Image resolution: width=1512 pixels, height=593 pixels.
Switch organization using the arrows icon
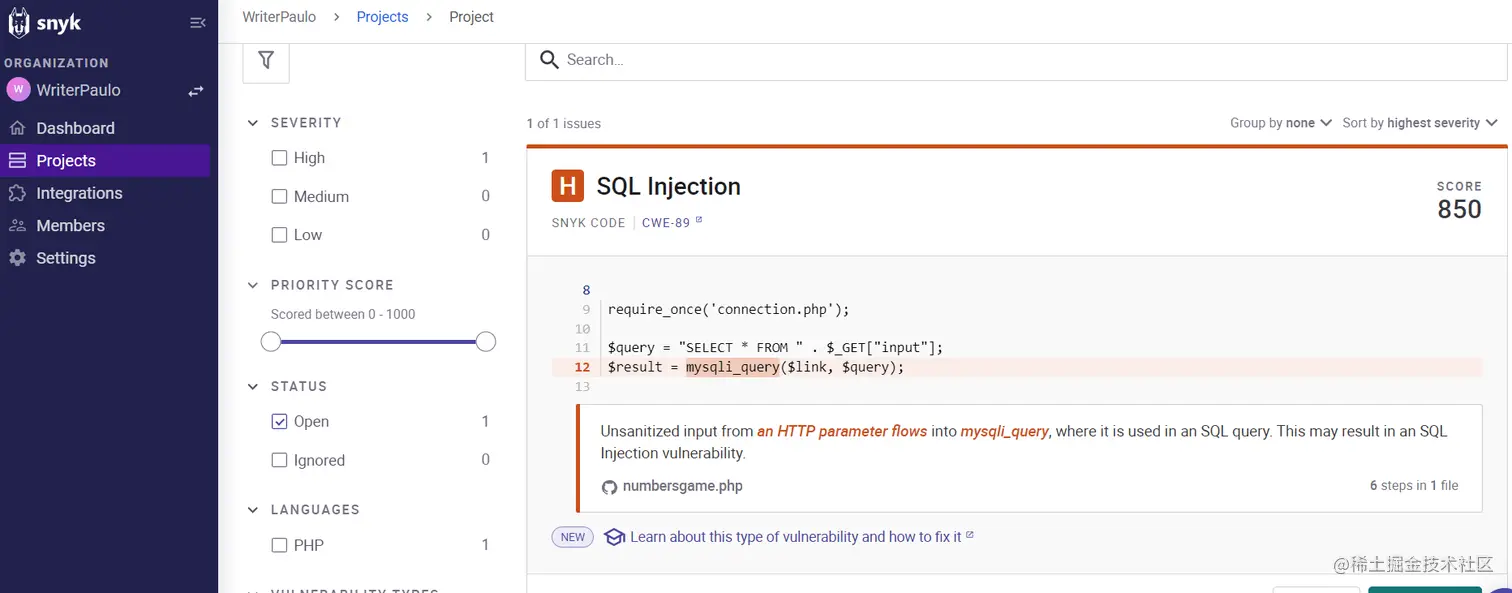[196, 91]
